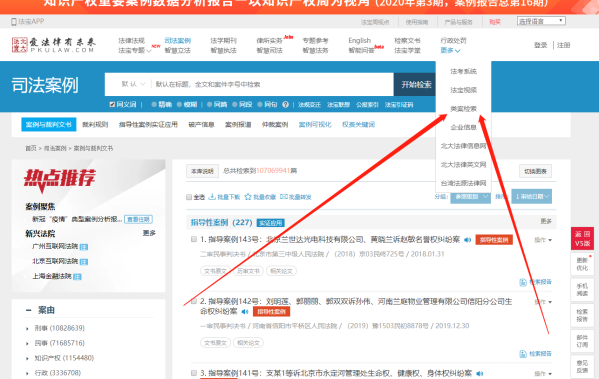Check the 全选 select-all checkbox

click(189, 197)
